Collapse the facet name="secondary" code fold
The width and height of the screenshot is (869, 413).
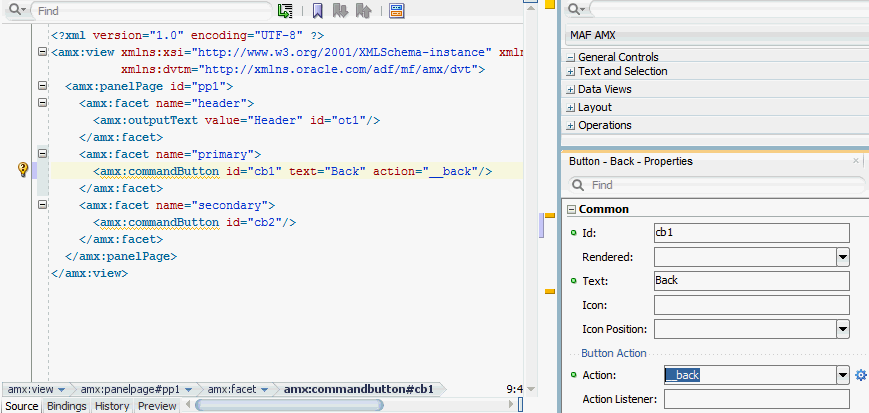[42, 205]
